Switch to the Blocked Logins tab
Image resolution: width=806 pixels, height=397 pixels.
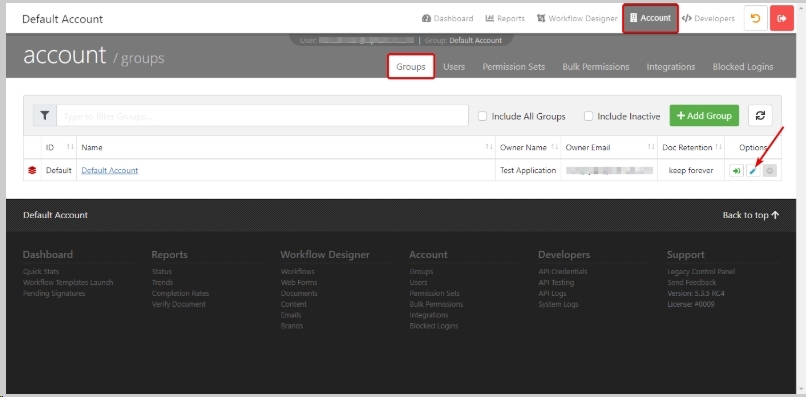tap(743, 67)
